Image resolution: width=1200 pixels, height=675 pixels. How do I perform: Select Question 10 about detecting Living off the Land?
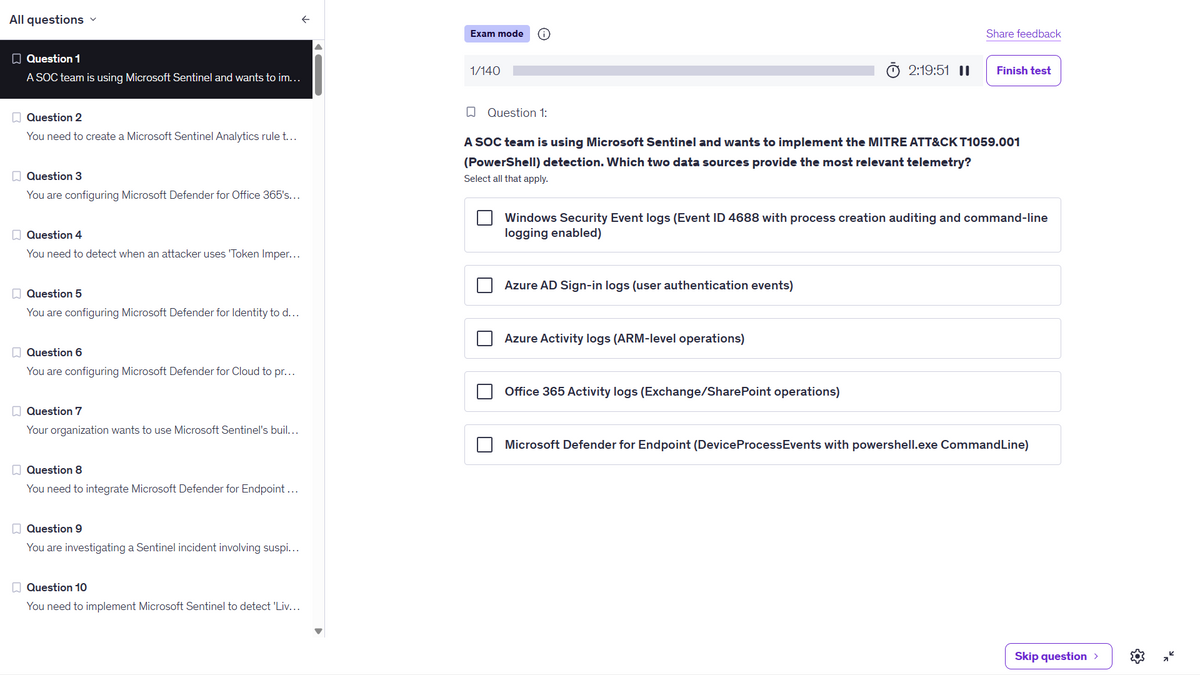(156, 597)
